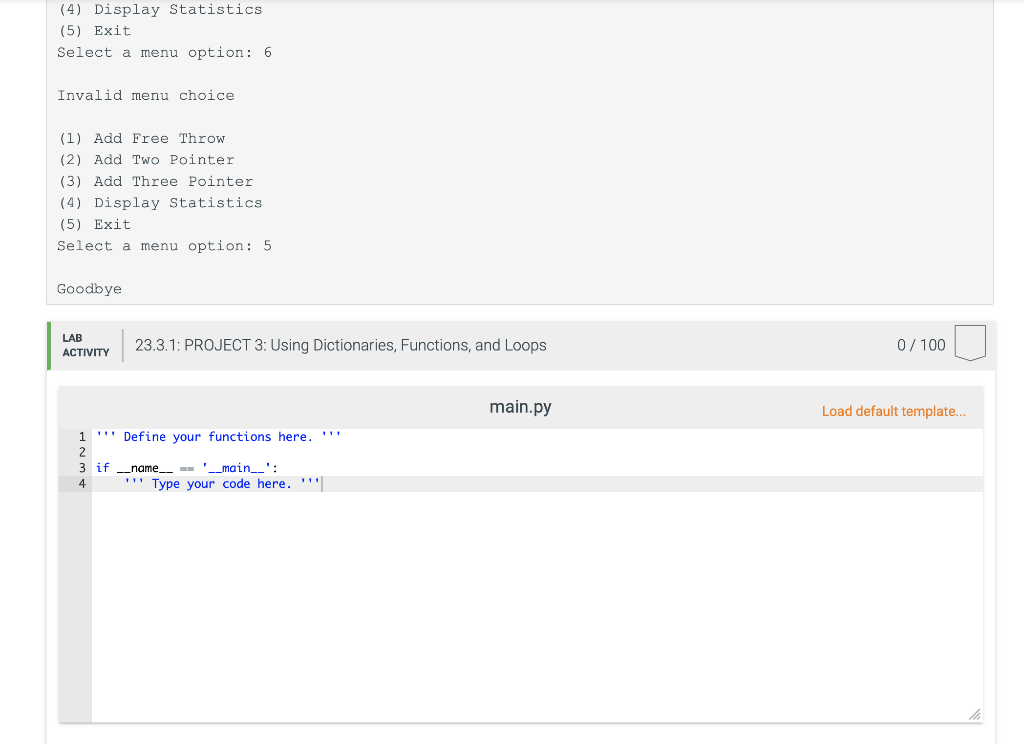Screen dimensions: 1024x744
Task: Click the bookmark flag icon beside the score
Action: (970, 343)
